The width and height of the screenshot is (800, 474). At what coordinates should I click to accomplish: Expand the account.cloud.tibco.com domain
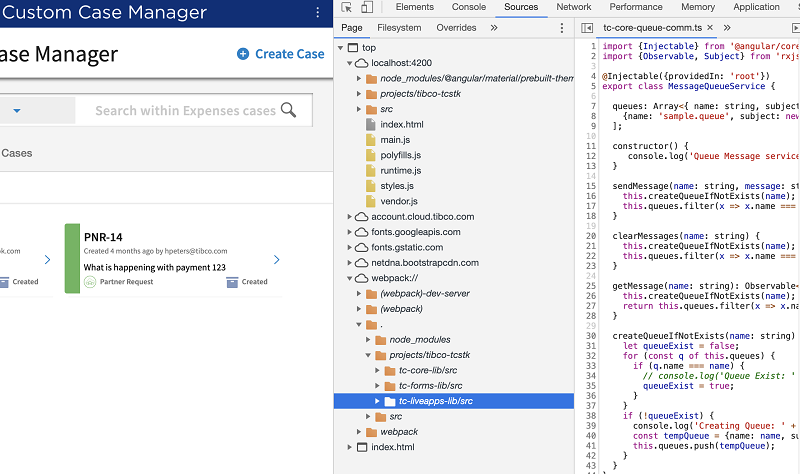(x=349, y=217)
